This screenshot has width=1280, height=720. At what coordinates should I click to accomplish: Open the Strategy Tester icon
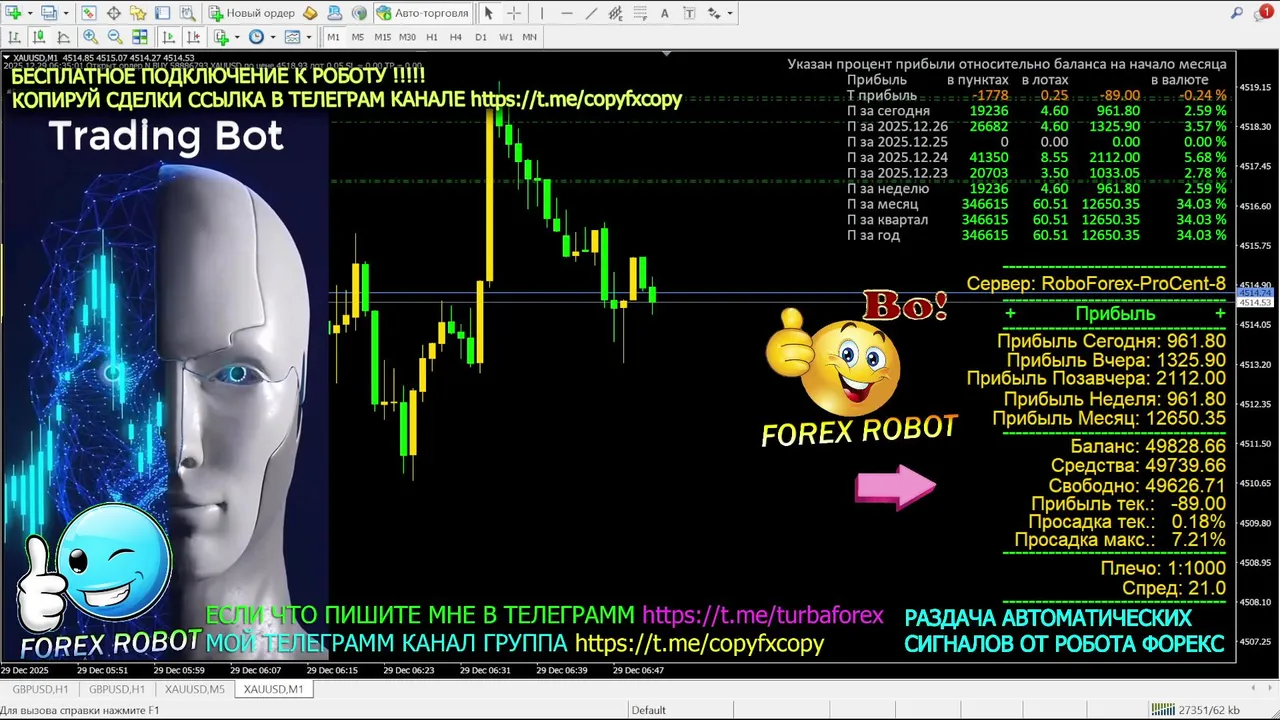point(187,13)
